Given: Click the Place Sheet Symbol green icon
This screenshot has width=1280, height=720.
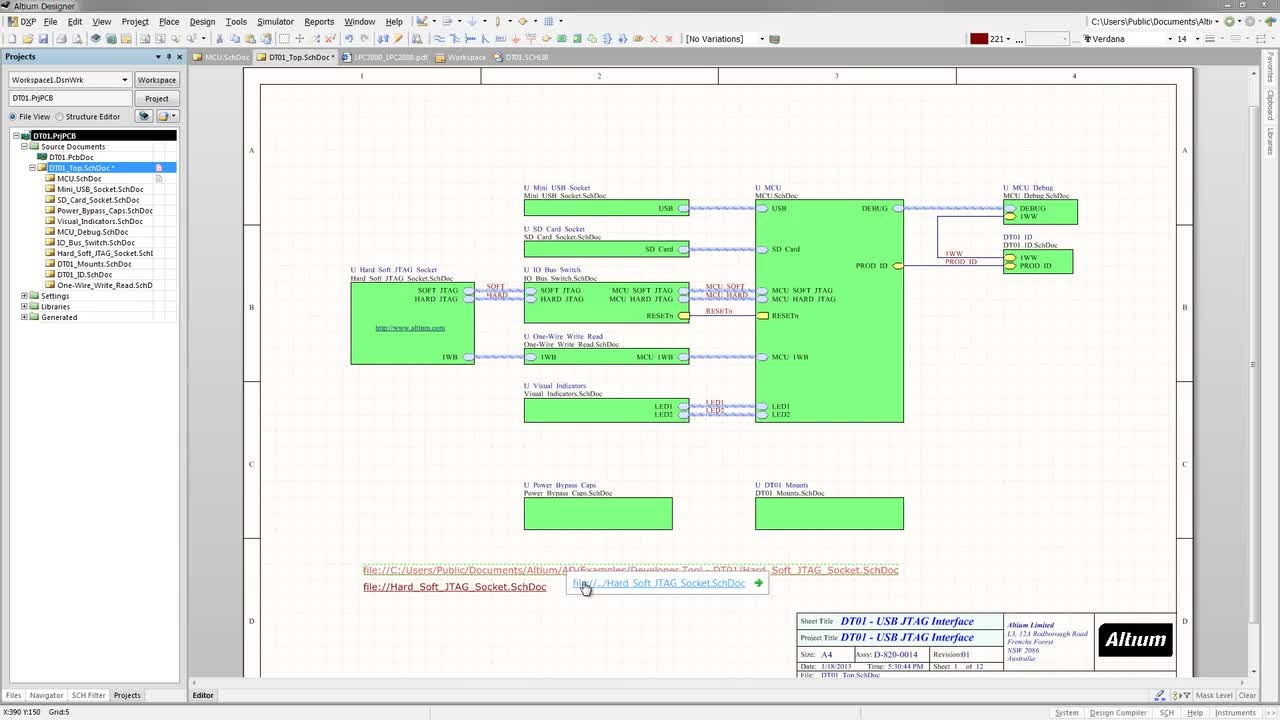Looking at the screenshot, I should click(x=561, y=39).
